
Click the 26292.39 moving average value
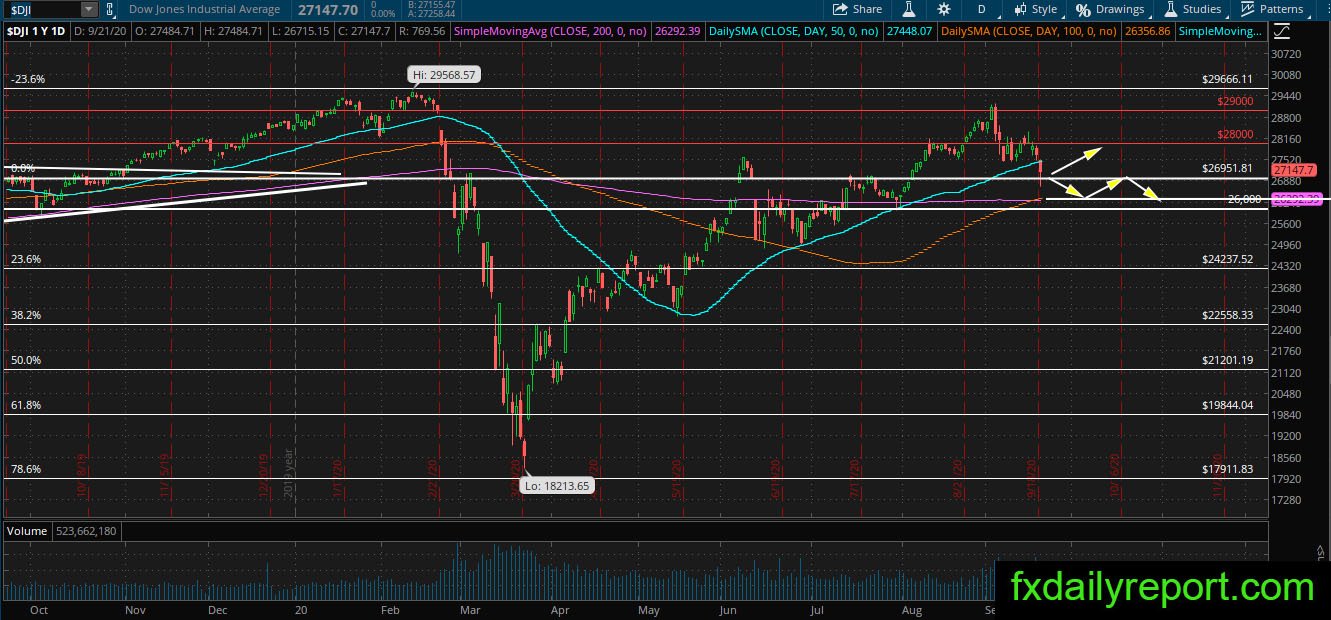(x=678, y=32)
